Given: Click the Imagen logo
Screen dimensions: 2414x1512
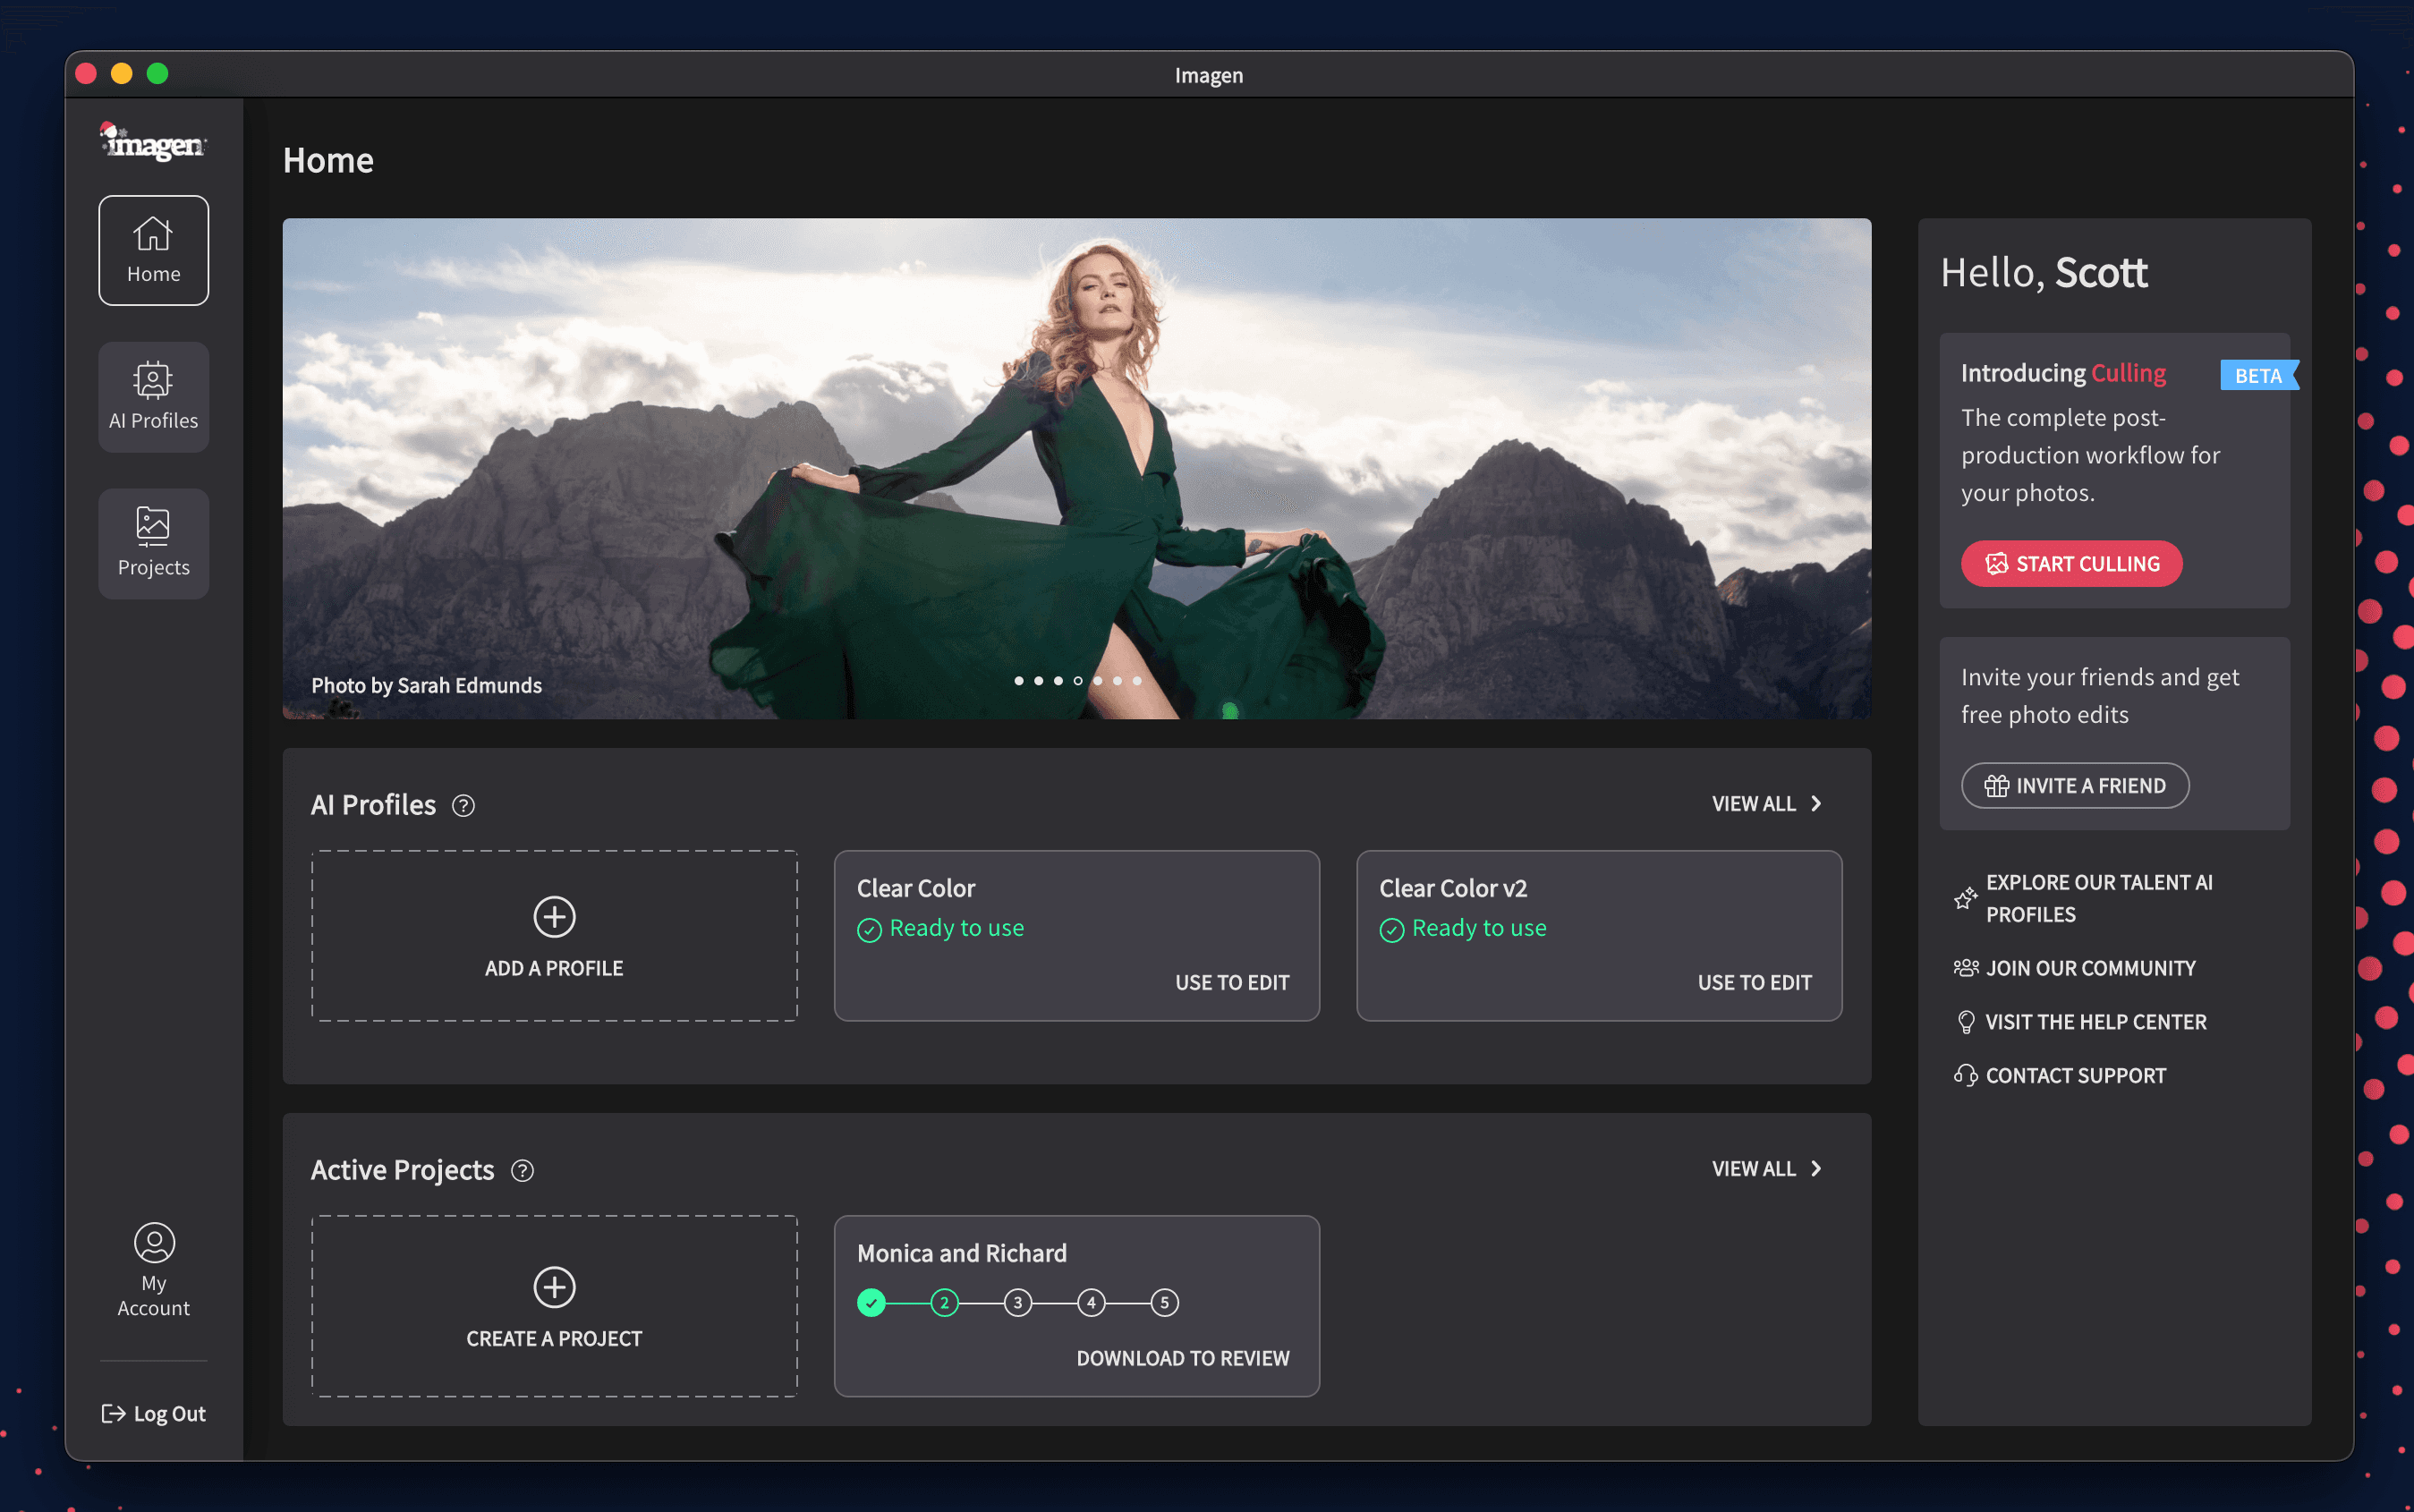Looking at the screenshot, I should click(153, 142).
